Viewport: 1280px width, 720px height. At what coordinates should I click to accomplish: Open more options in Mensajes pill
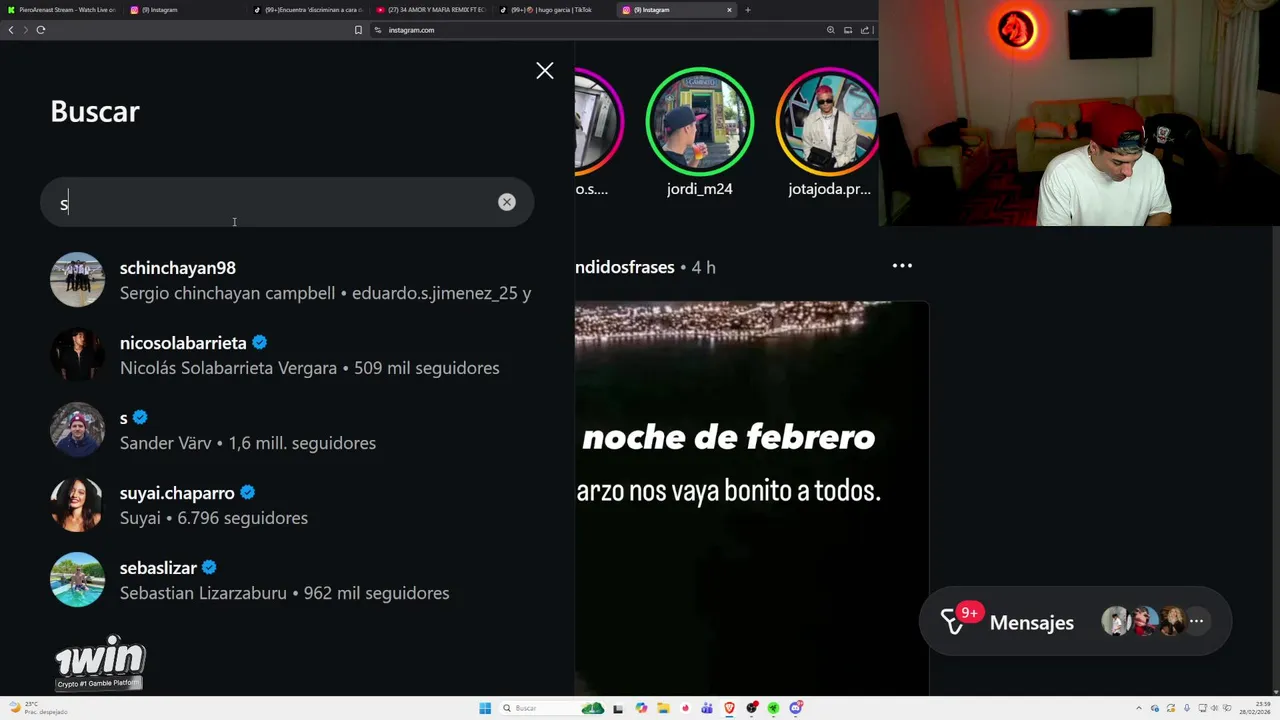1196,621
